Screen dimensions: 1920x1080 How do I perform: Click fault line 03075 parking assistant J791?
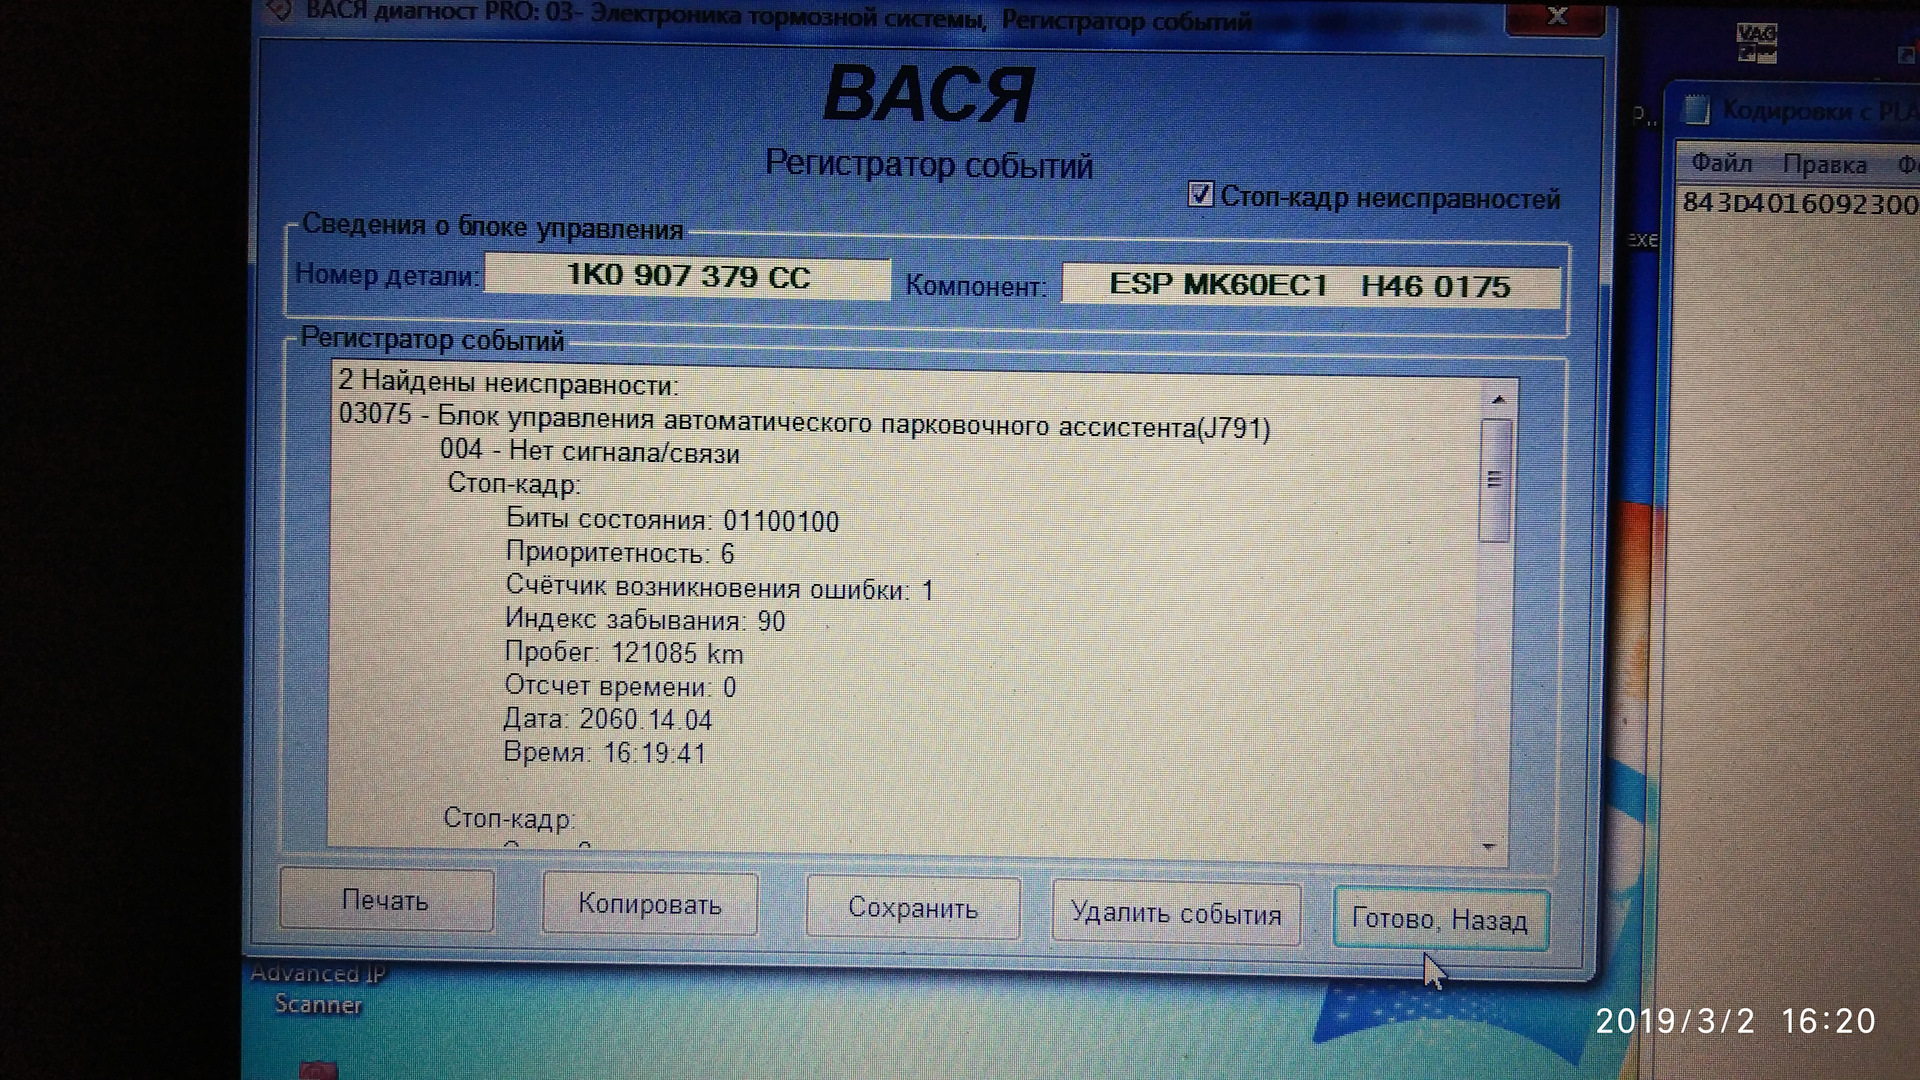pyautogui.click(x=804, y=421)
